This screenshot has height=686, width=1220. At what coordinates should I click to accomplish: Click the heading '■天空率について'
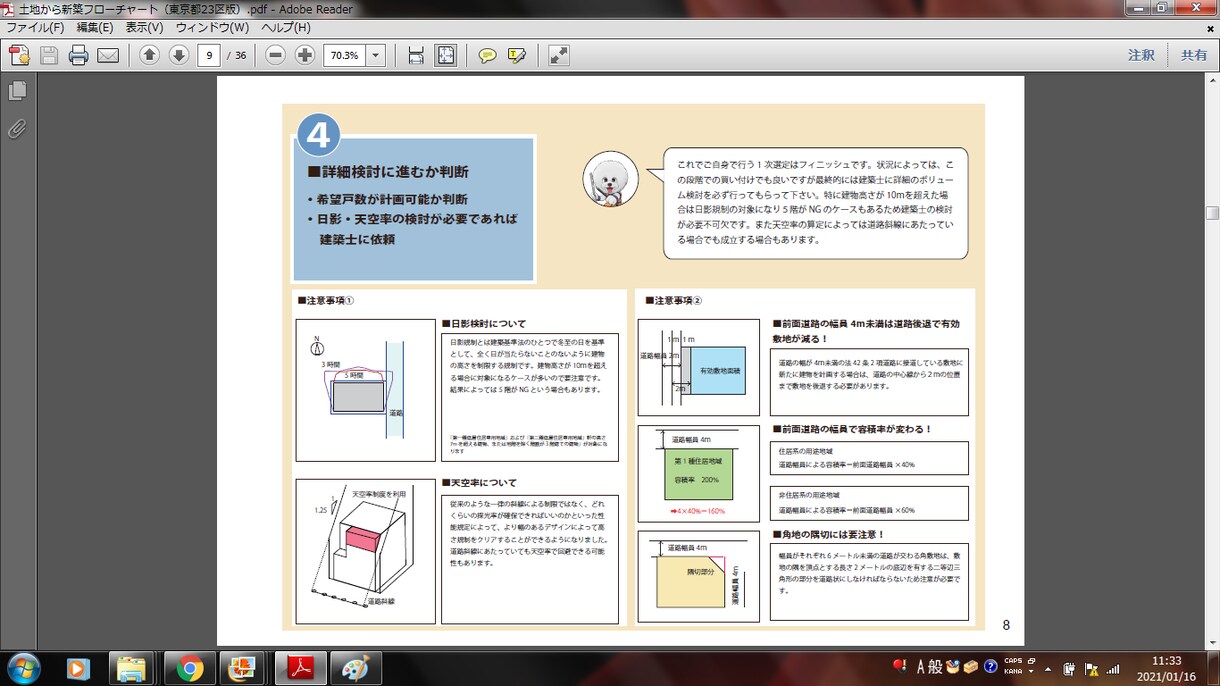pyautogui.click(x=480, y=483)
